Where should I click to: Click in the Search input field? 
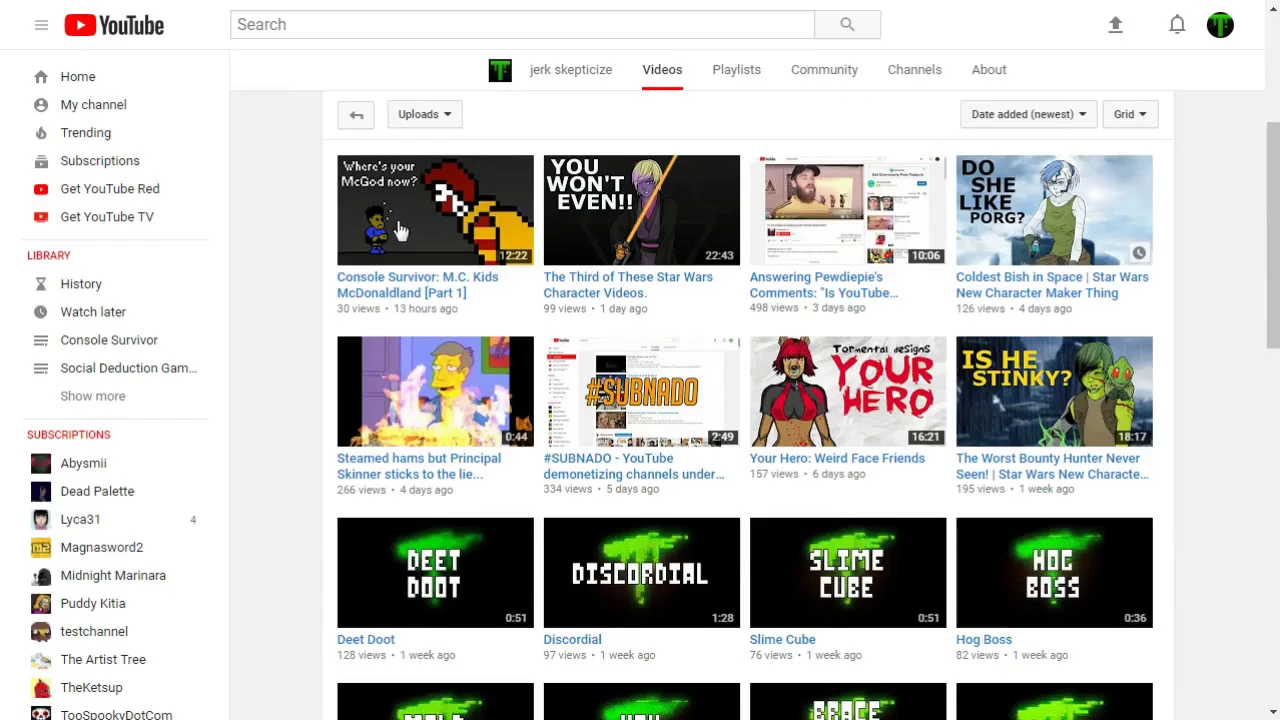coord(522,25)
